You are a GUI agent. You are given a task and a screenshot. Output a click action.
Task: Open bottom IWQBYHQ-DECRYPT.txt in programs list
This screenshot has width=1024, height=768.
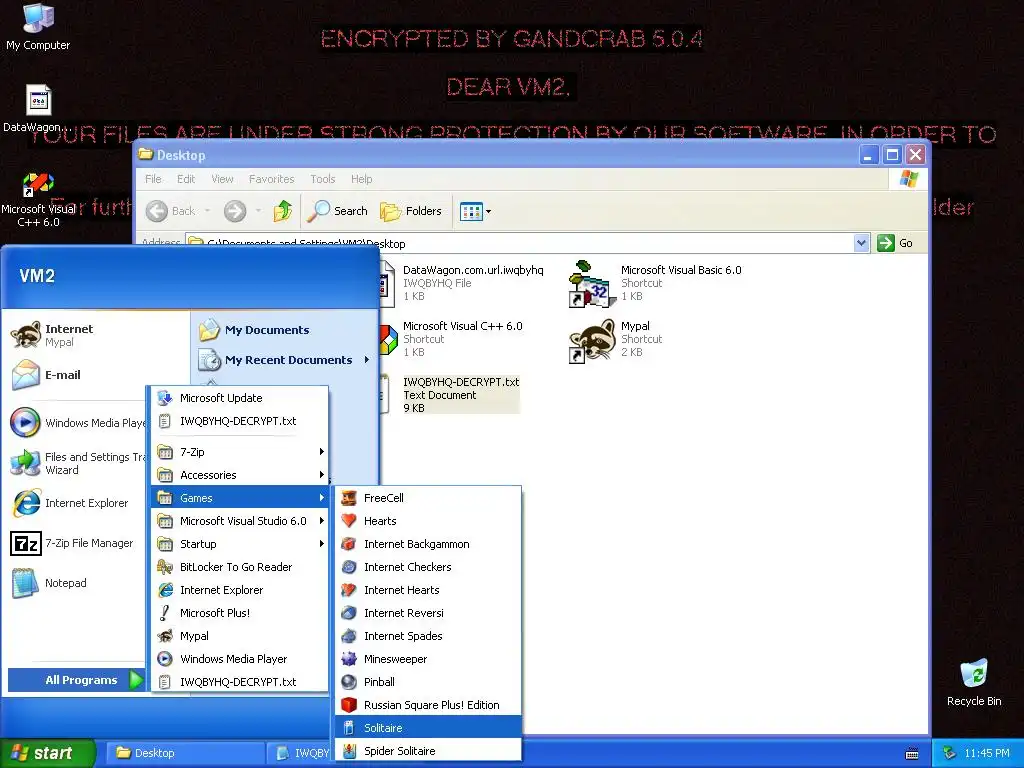coord(240,682)
